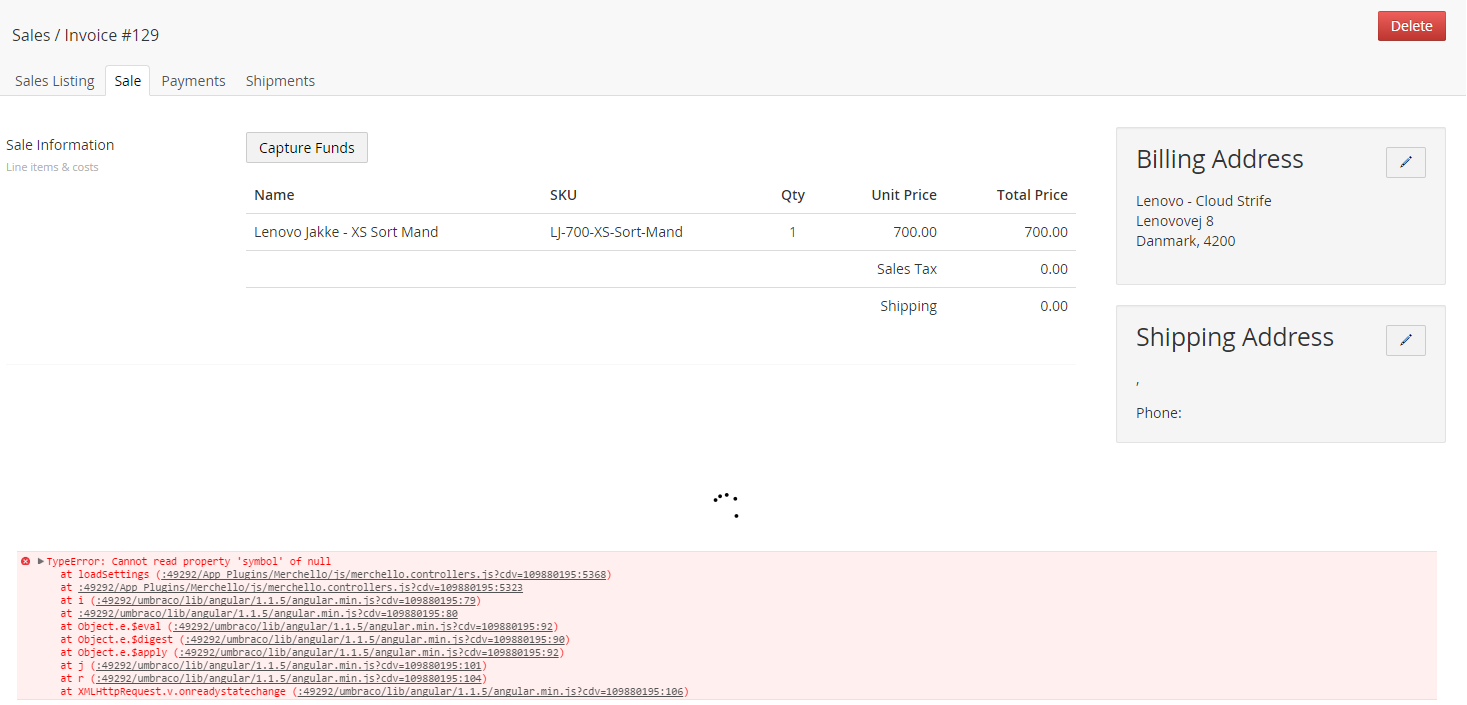Switch to the Sales Listing tab
1467x705 pixels.
click(55, 81)
